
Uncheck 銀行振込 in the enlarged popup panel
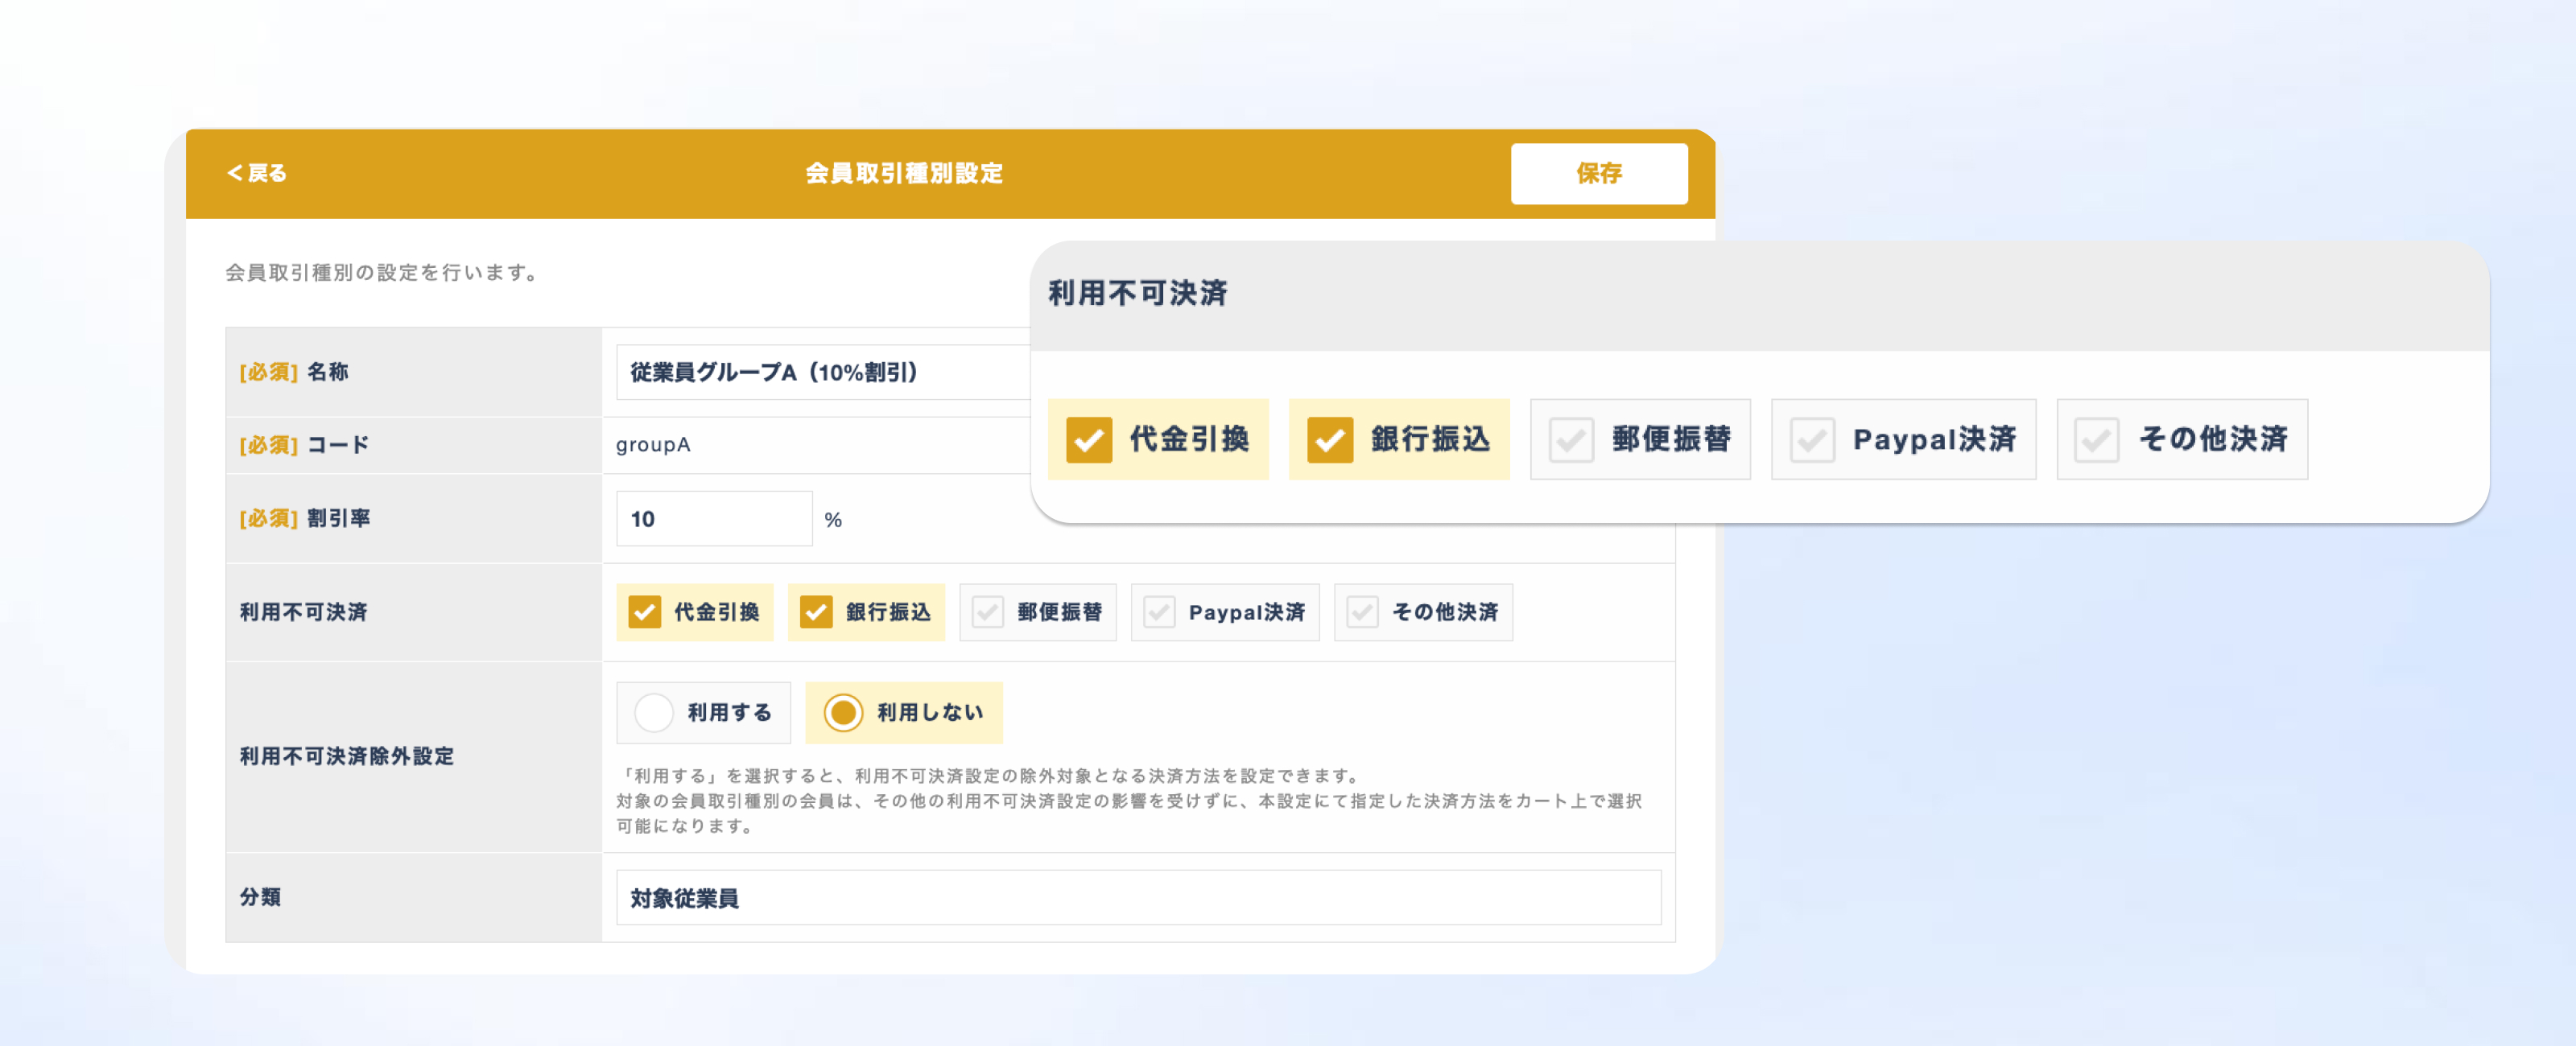click(1330, 439)
